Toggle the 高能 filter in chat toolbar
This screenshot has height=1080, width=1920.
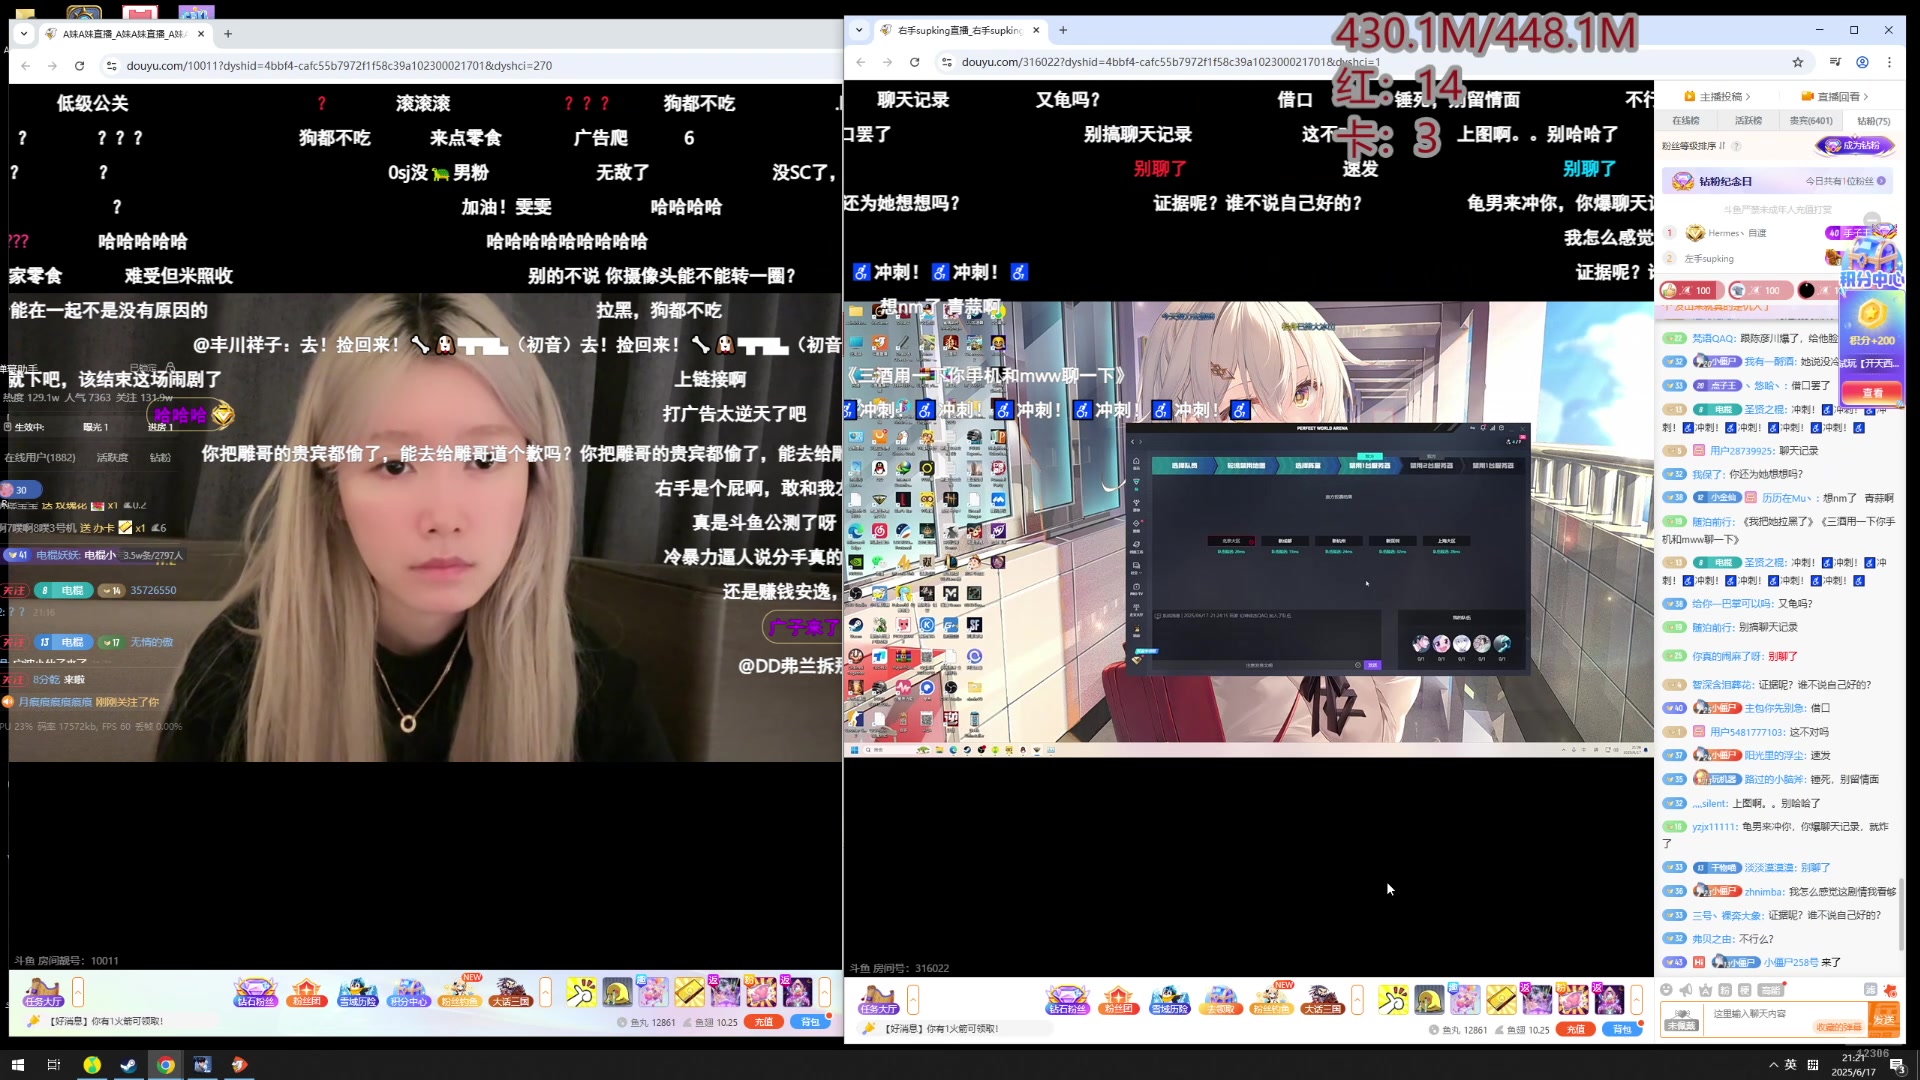coord(1771,990)
